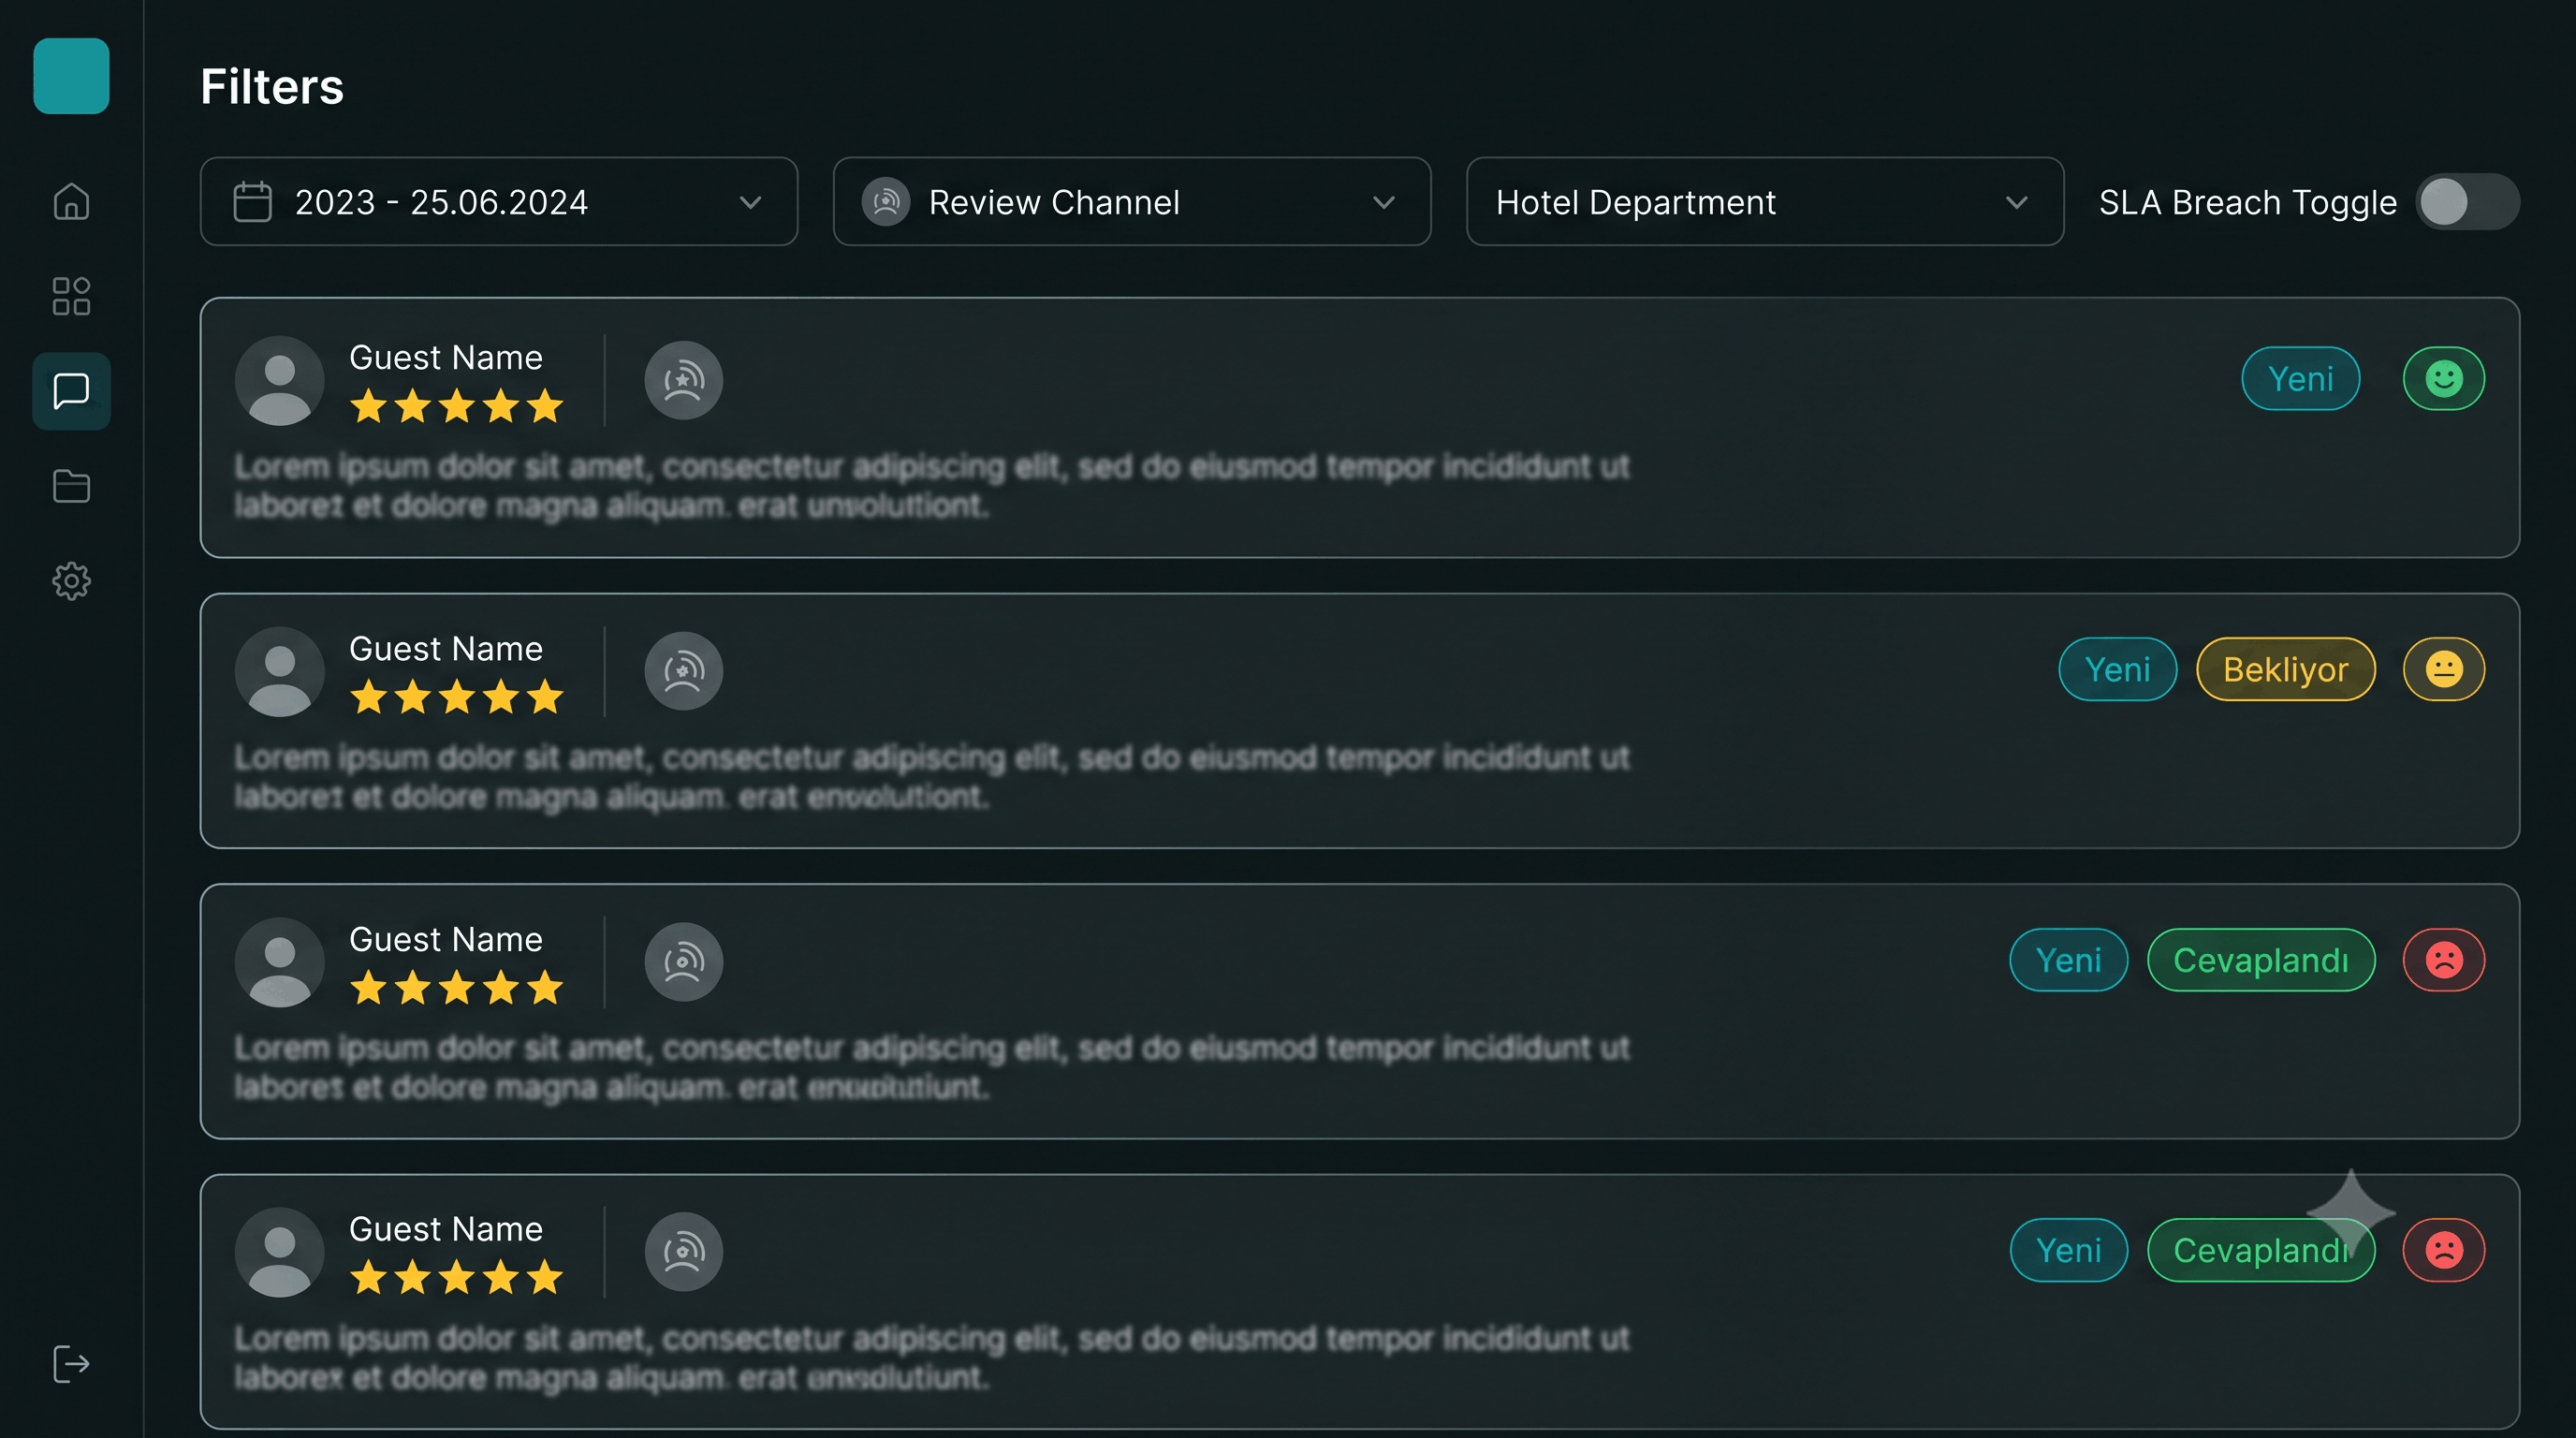Click star rating on last review
Screen dimensions: 2576x1438
coord(457,1278)
